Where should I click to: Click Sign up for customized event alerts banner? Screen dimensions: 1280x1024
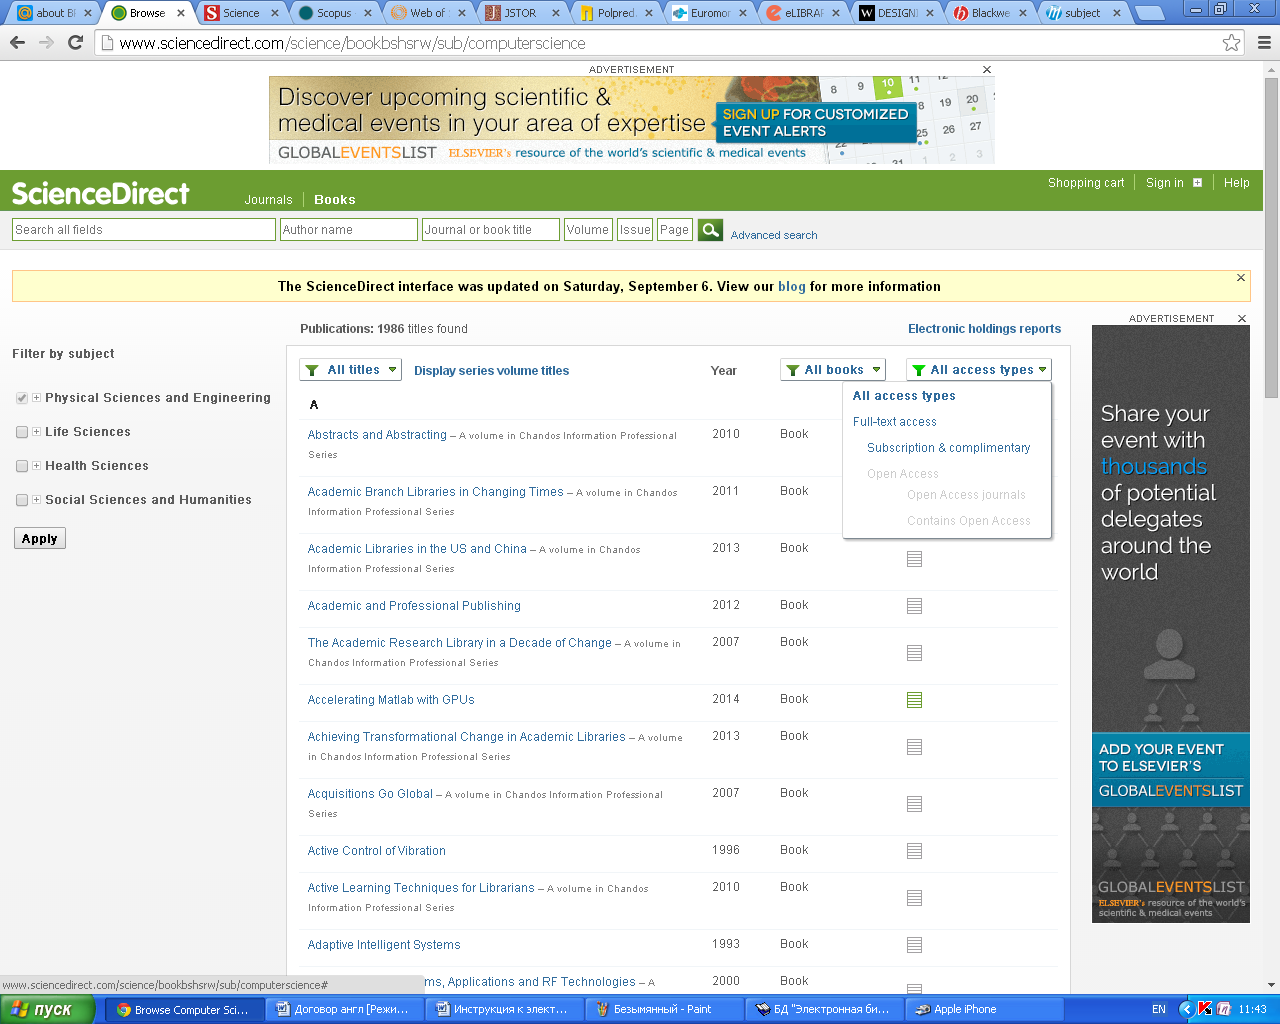[x=815, y=122]
